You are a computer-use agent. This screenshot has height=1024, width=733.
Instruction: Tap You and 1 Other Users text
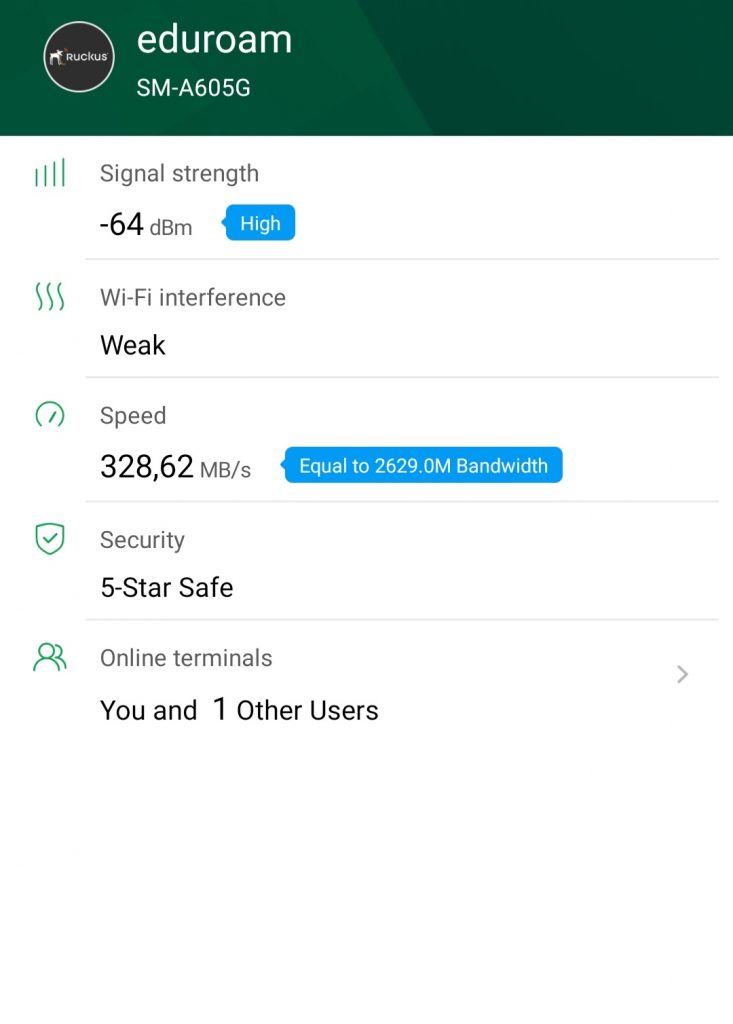pos(239,710)
